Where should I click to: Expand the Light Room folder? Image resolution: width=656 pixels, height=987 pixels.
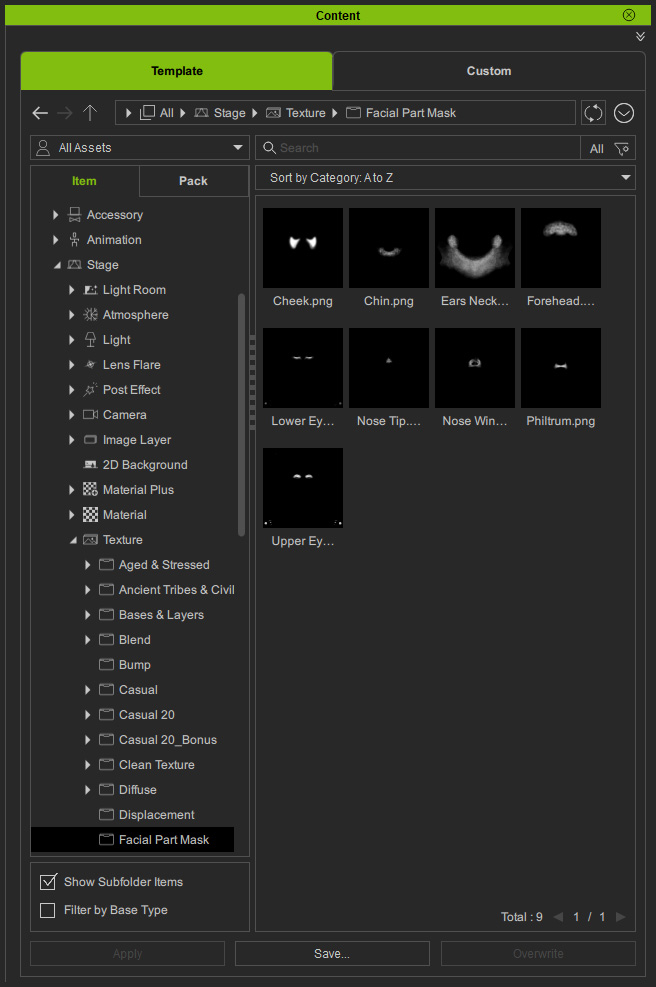pyautogui.click(x=72, y=290)
